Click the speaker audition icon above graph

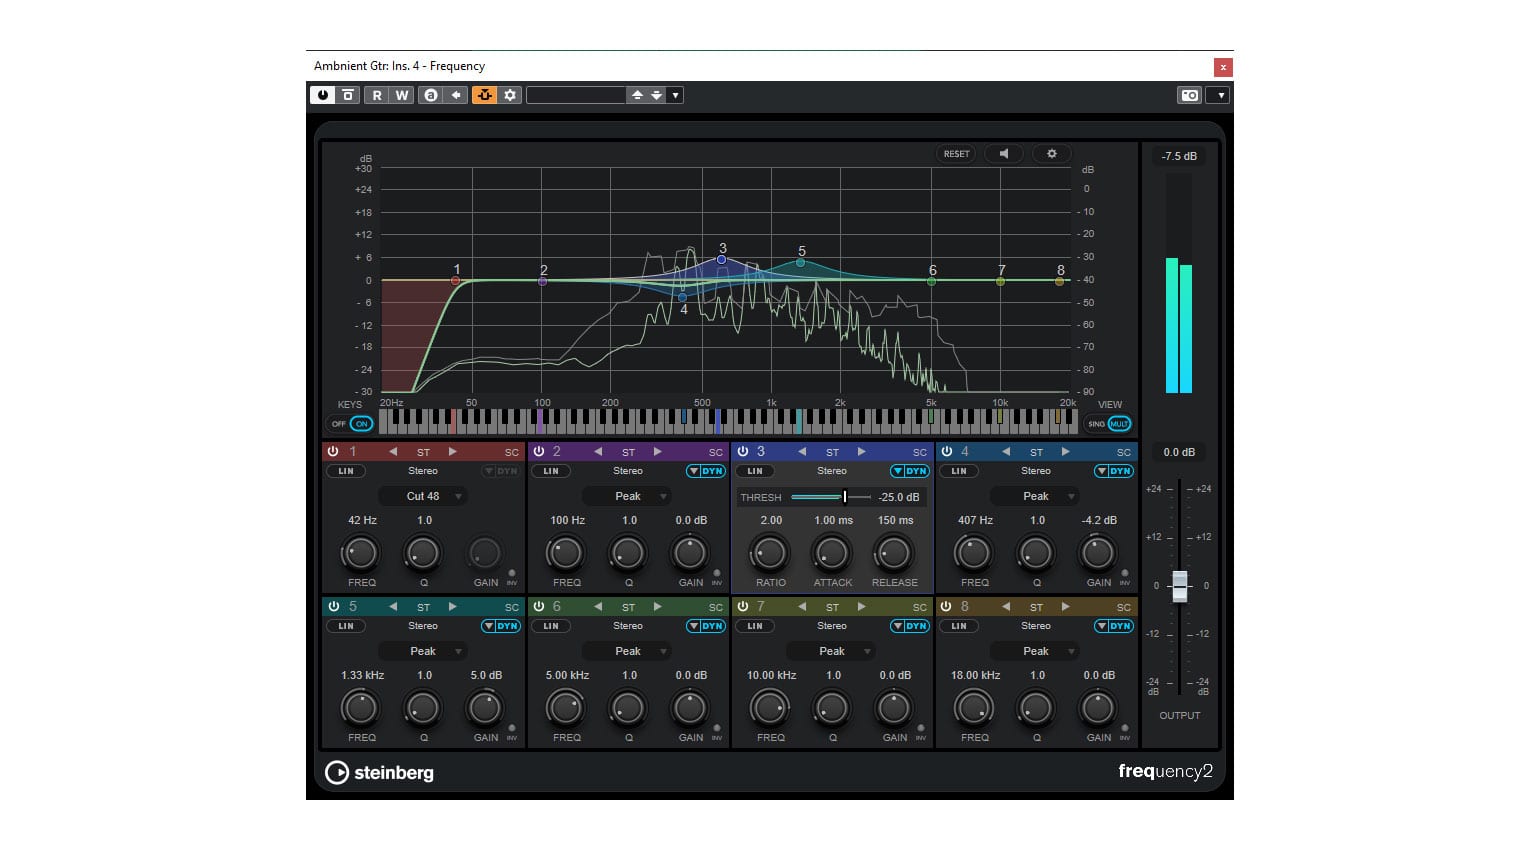[1004, 154]
